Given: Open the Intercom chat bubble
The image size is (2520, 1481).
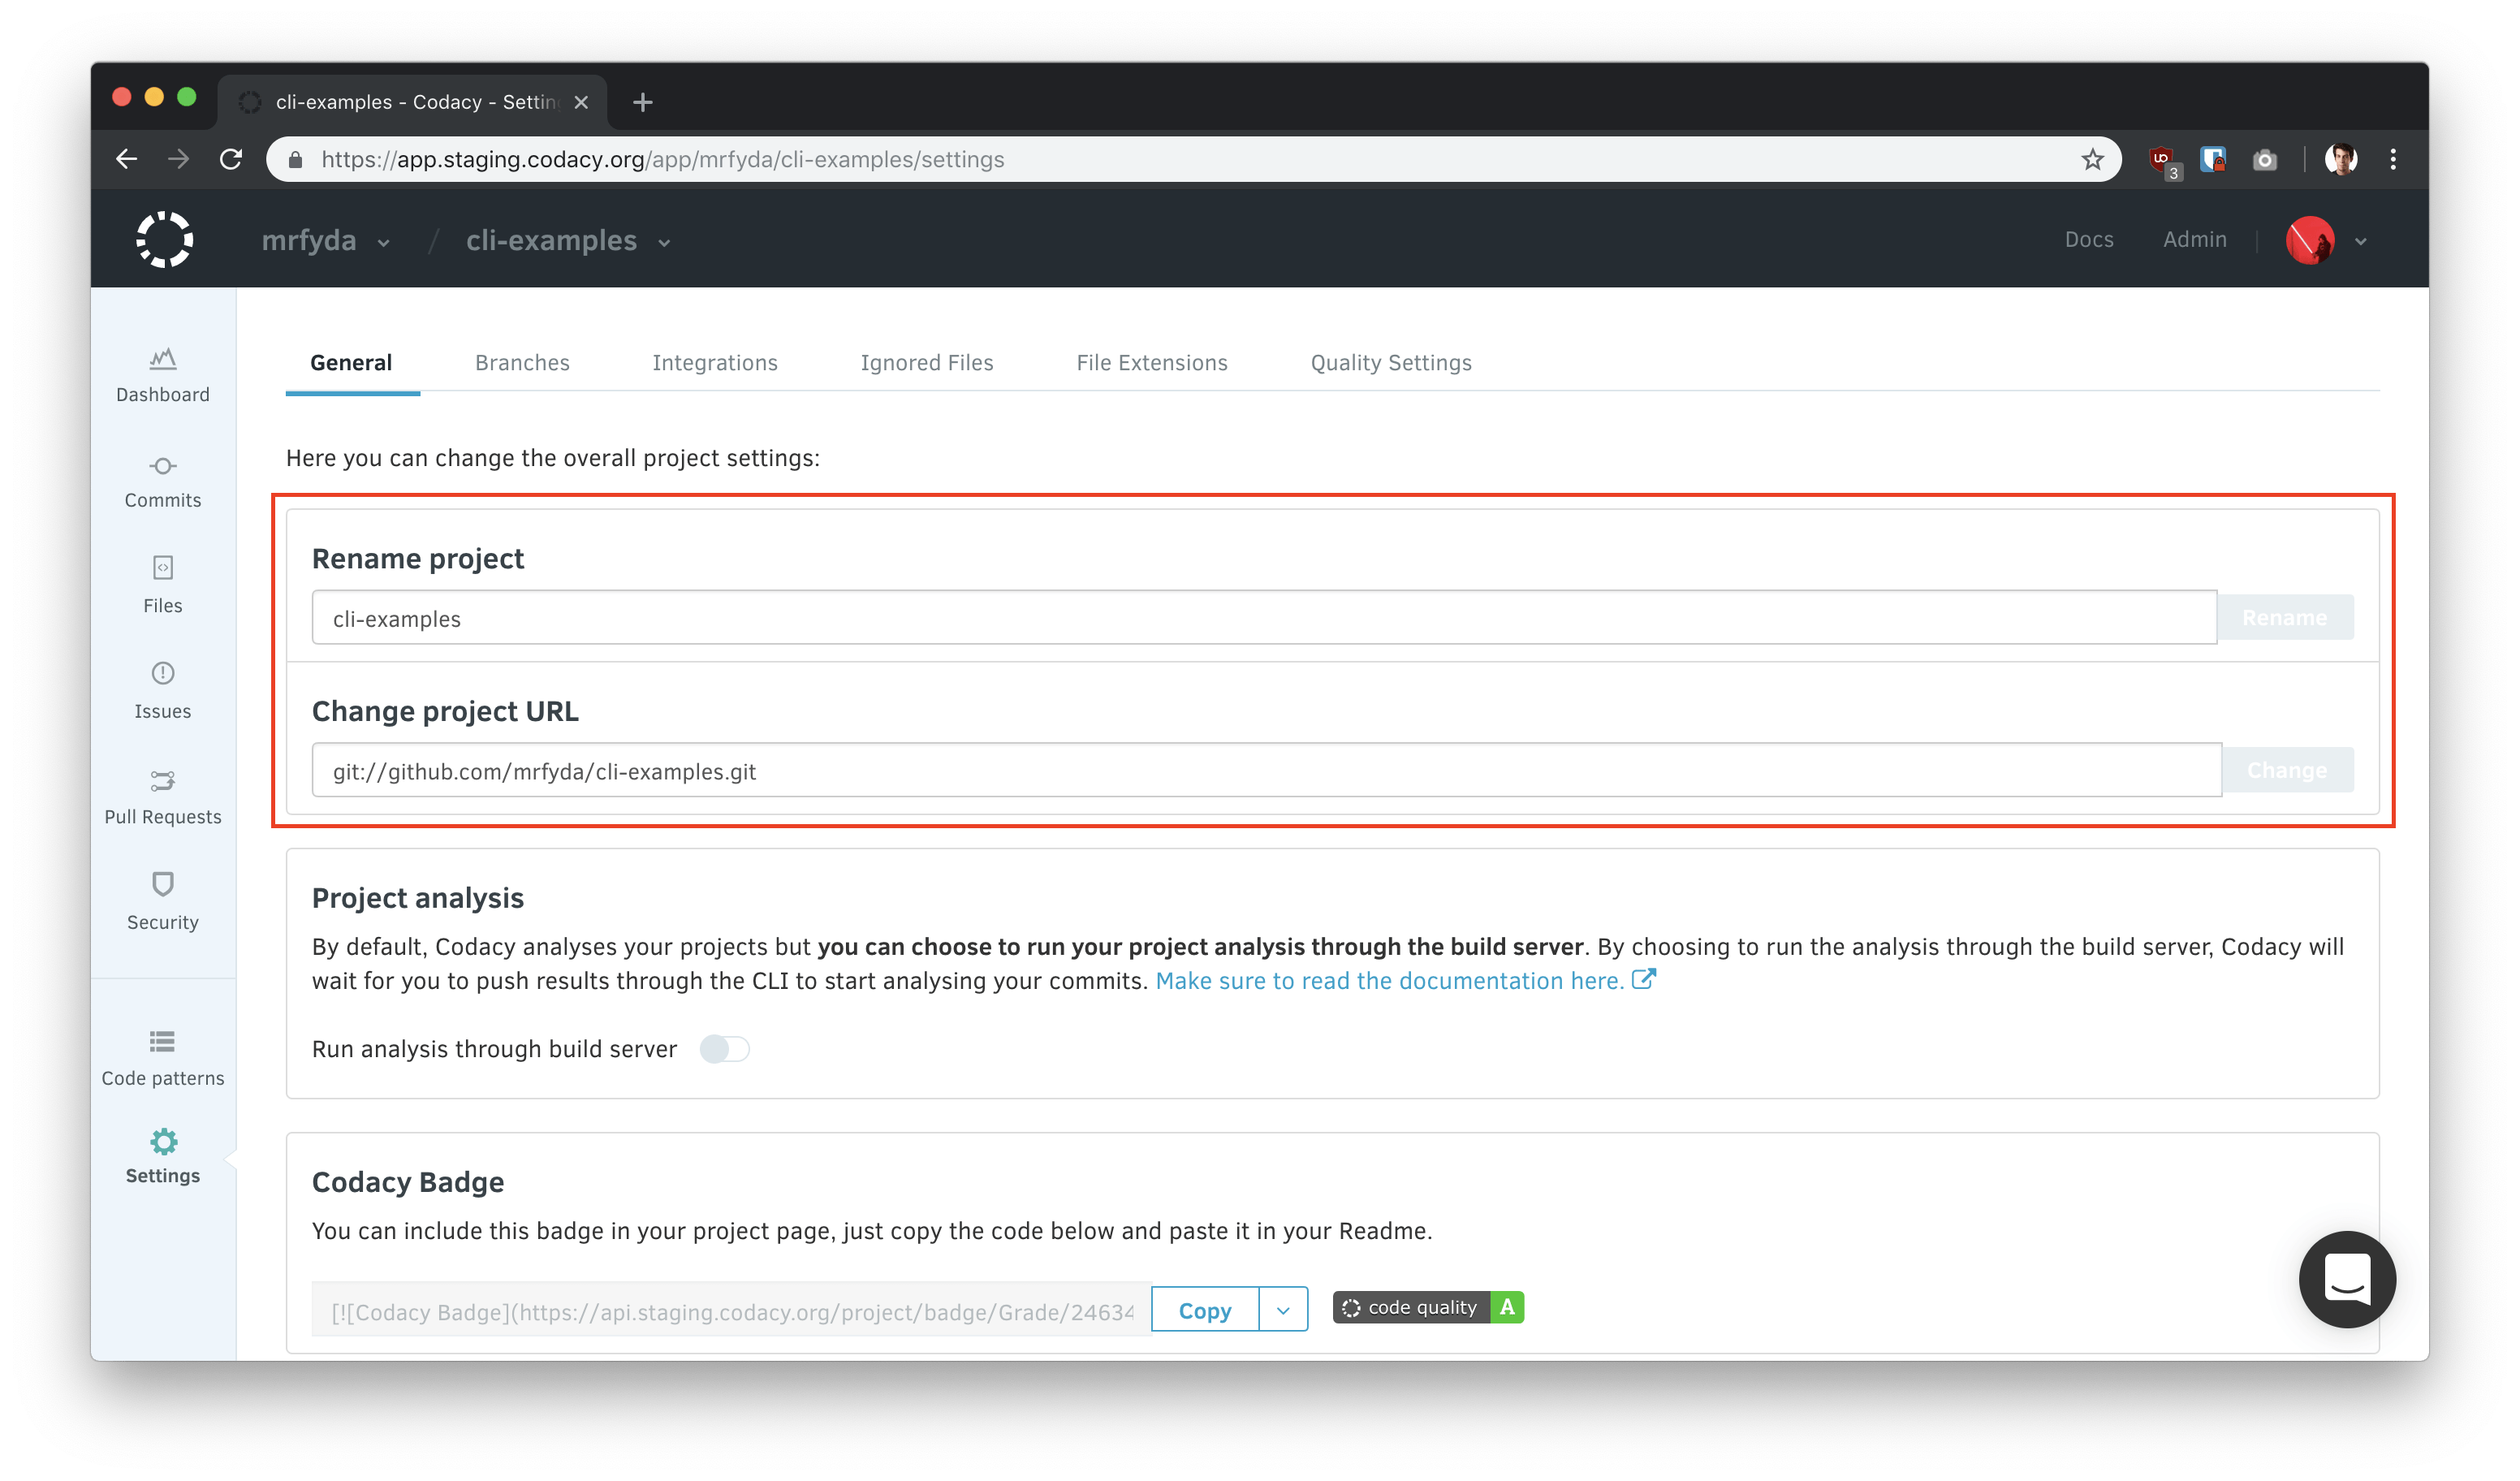Looking at the screenshot, I should click(2347, 1279).
